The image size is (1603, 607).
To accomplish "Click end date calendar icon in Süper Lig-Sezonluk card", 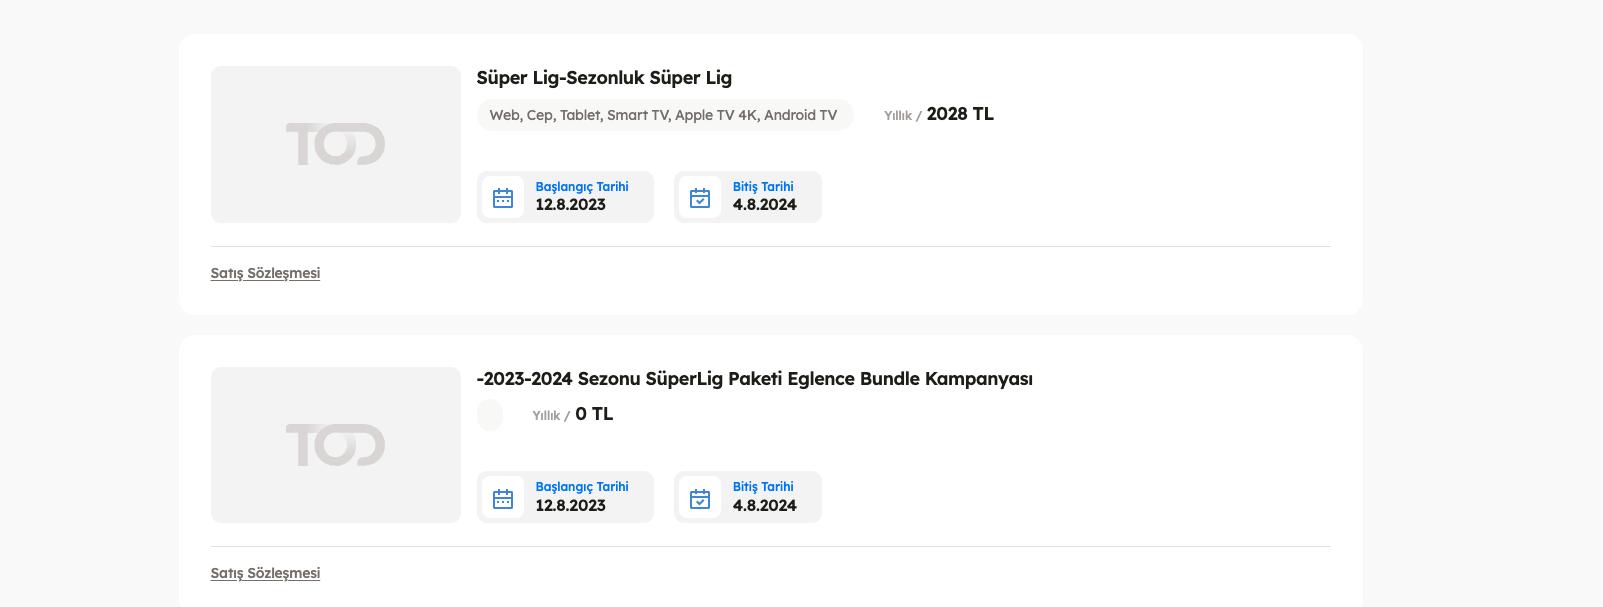I will pyautogui.click(x=700, y=197).
